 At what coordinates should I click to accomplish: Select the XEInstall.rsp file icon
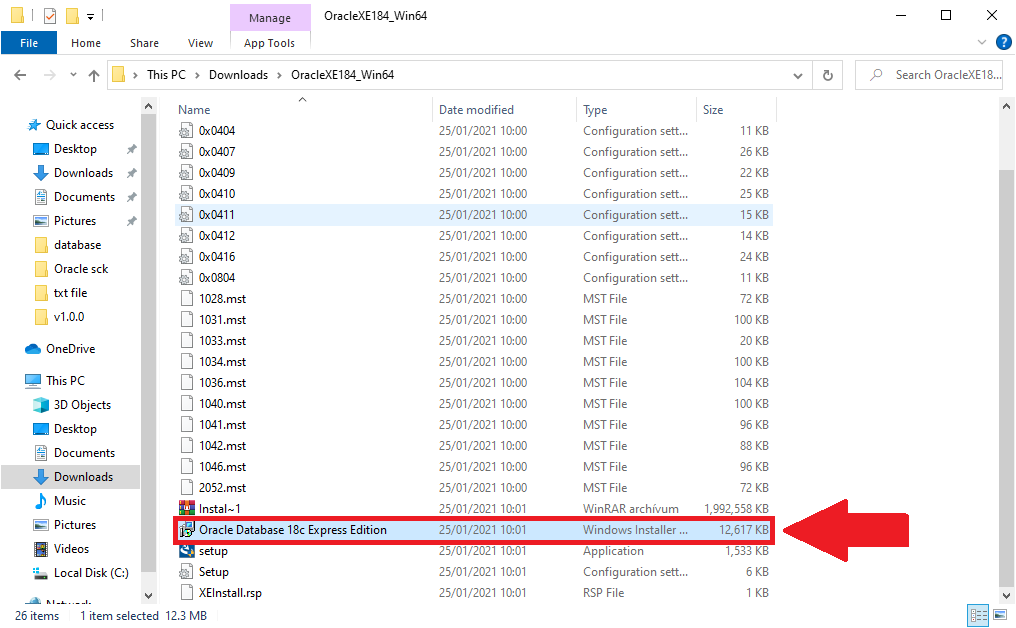coord(187,593)
